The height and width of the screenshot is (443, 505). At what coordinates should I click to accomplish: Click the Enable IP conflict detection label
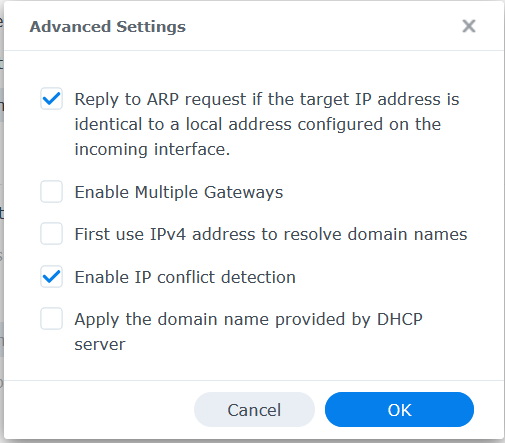pos(185,277)
